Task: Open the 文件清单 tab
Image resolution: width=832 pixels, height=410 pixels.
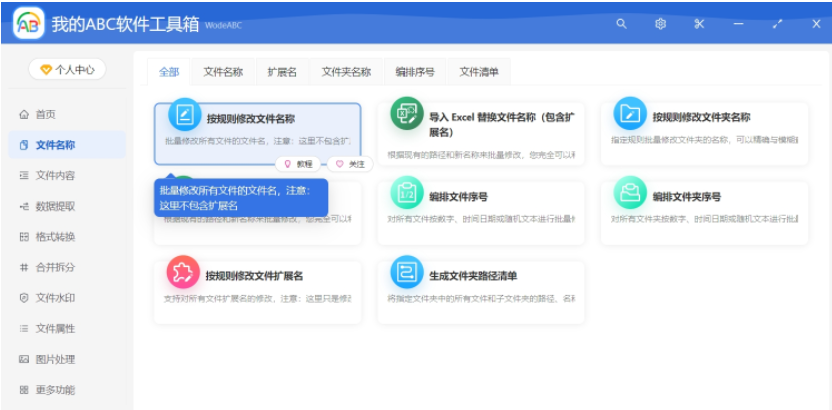Action: [479, 72]
